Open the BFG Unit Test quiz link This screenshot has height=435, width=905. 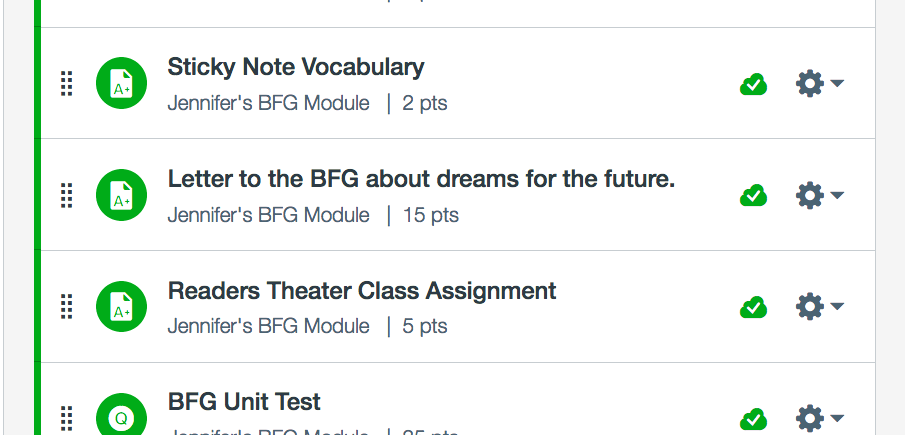click(x=244, y=402)
